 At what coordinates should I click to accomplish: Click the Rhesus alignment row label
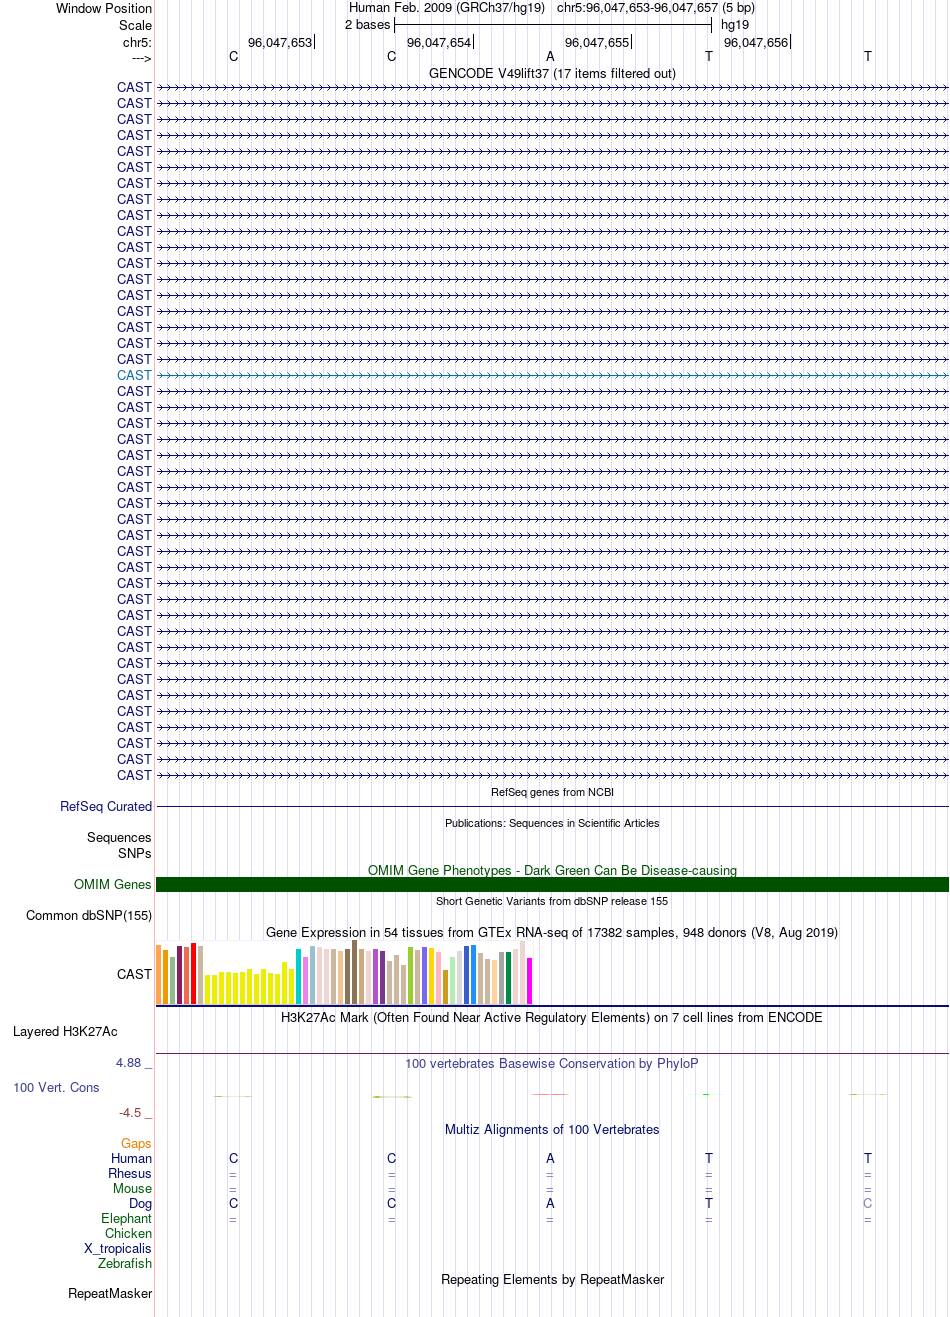point(130,1173)
